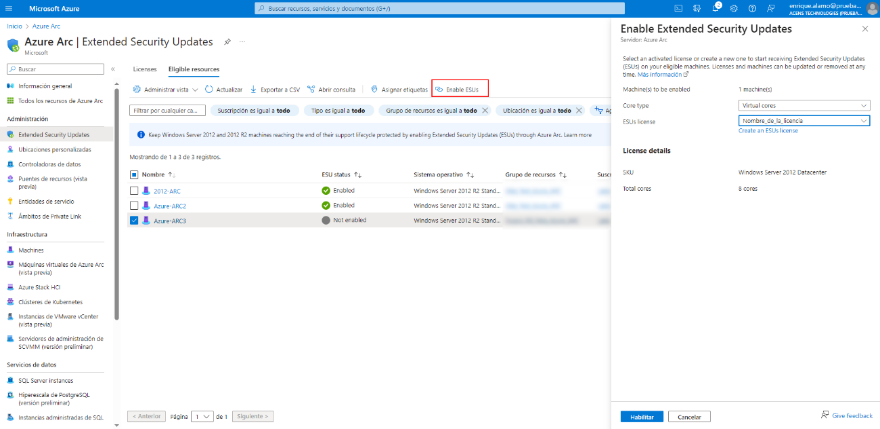This screenshot has width=880, height=429.
Task: Open the Core type dropdown
Action: click(804, 105)
